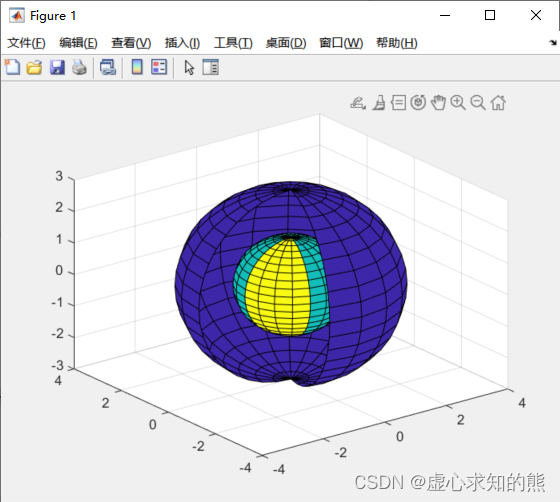This screenshot has width=560, height=502.
Task: Maximize the Figure 1 window
Action: (x=490, y=15)
